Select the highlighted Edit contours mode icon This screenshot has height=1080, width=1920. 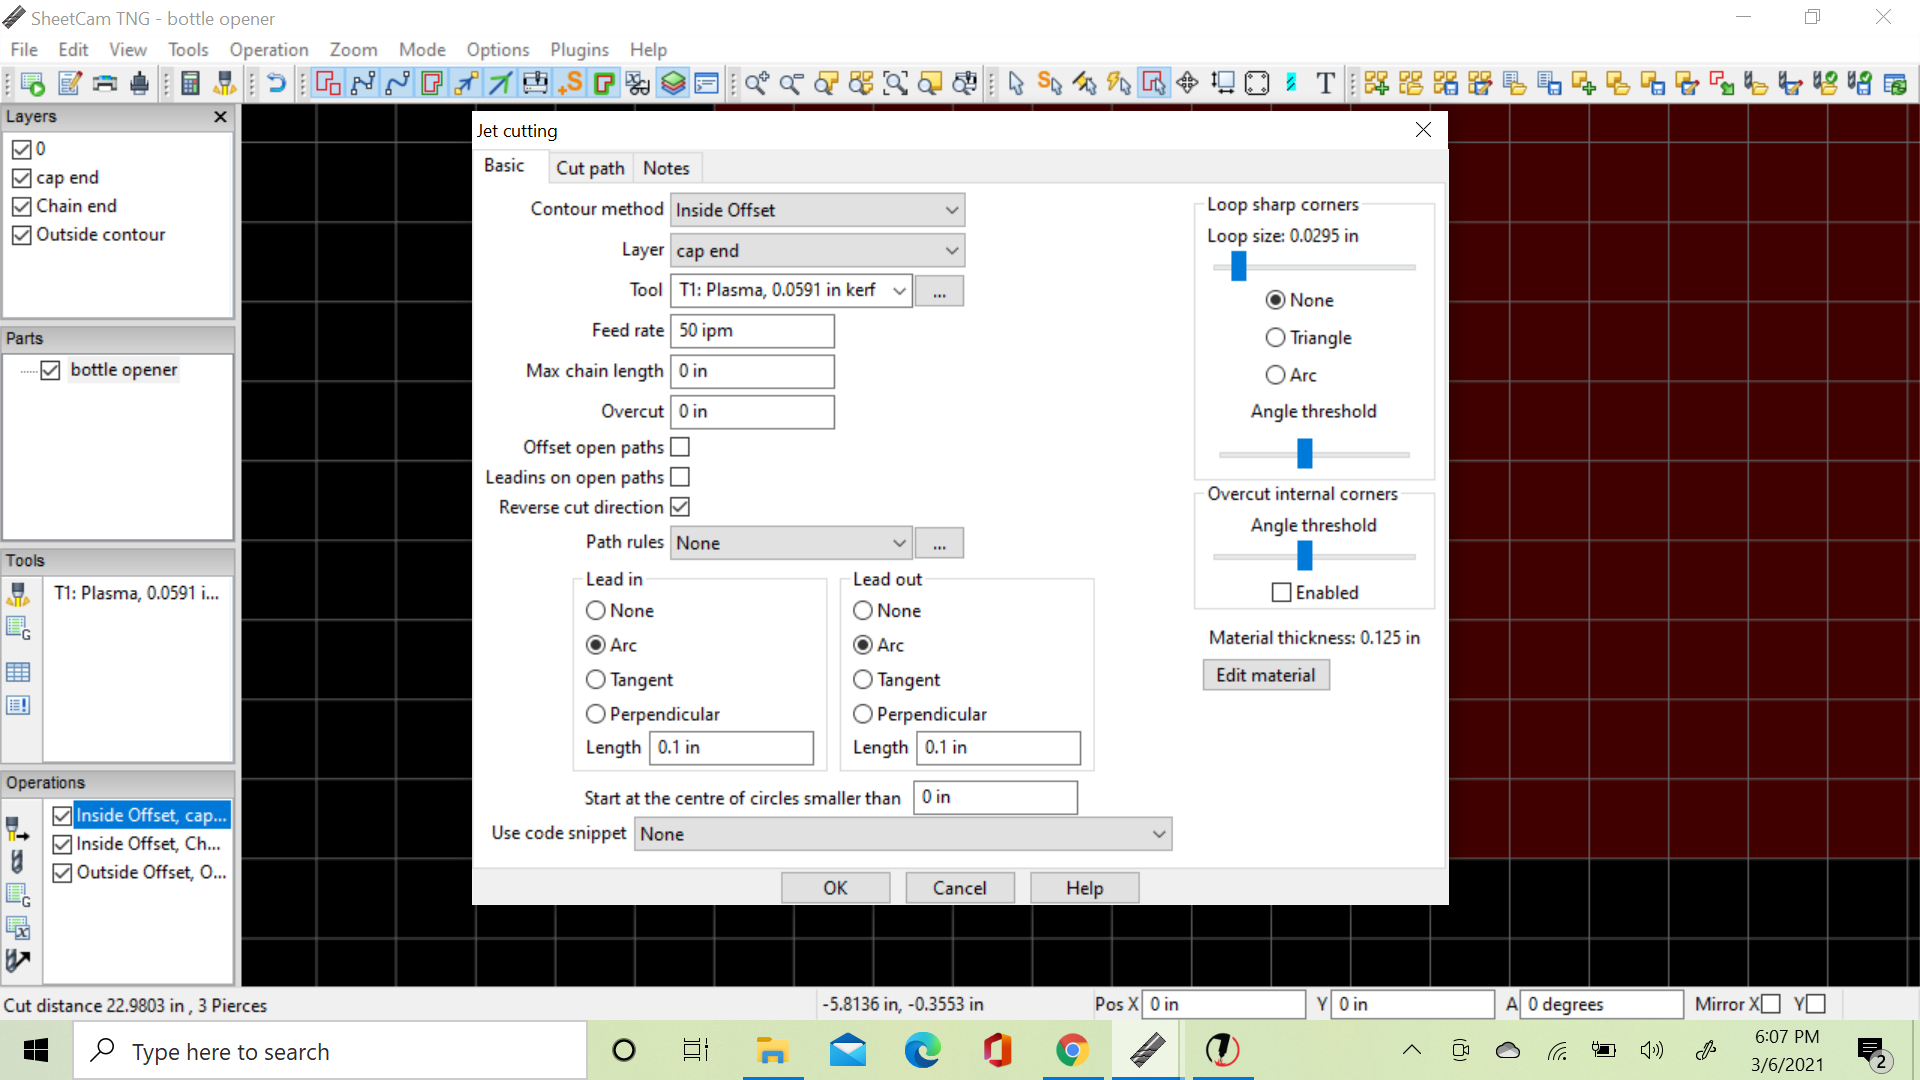[x=1153, y=83]
